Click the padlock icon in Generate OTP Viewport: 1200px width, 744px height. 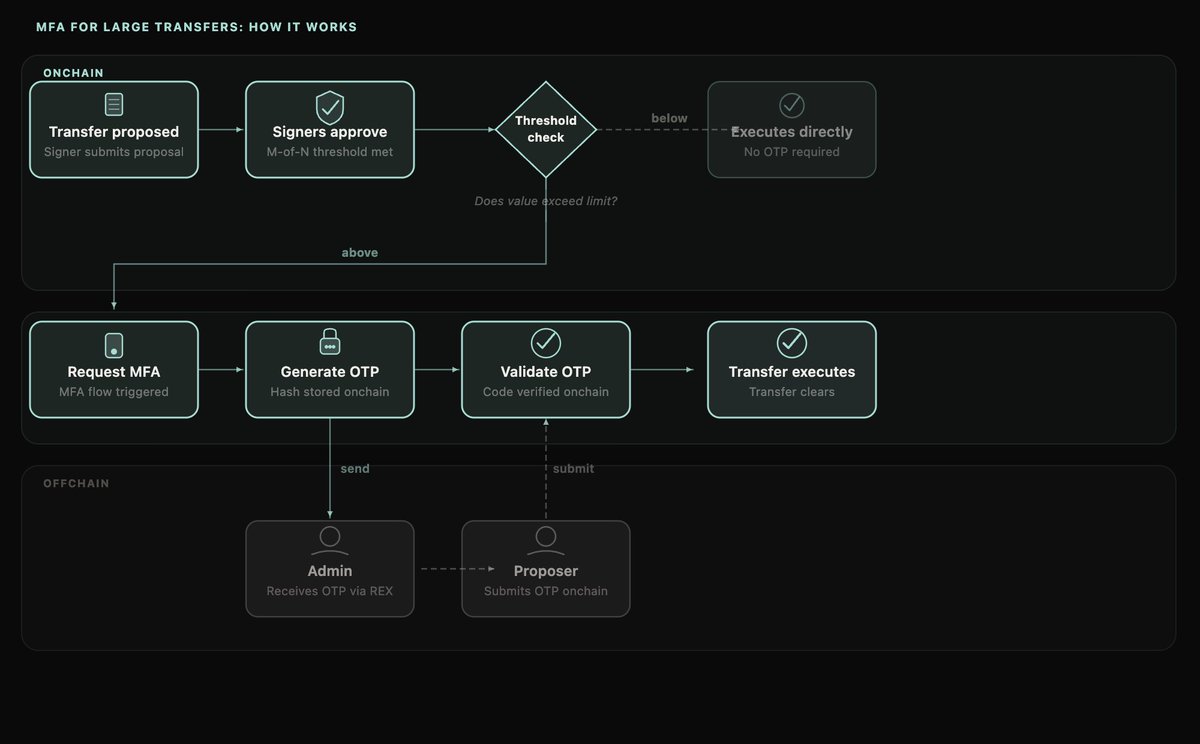pyautogui.click(x=330, y=342)
